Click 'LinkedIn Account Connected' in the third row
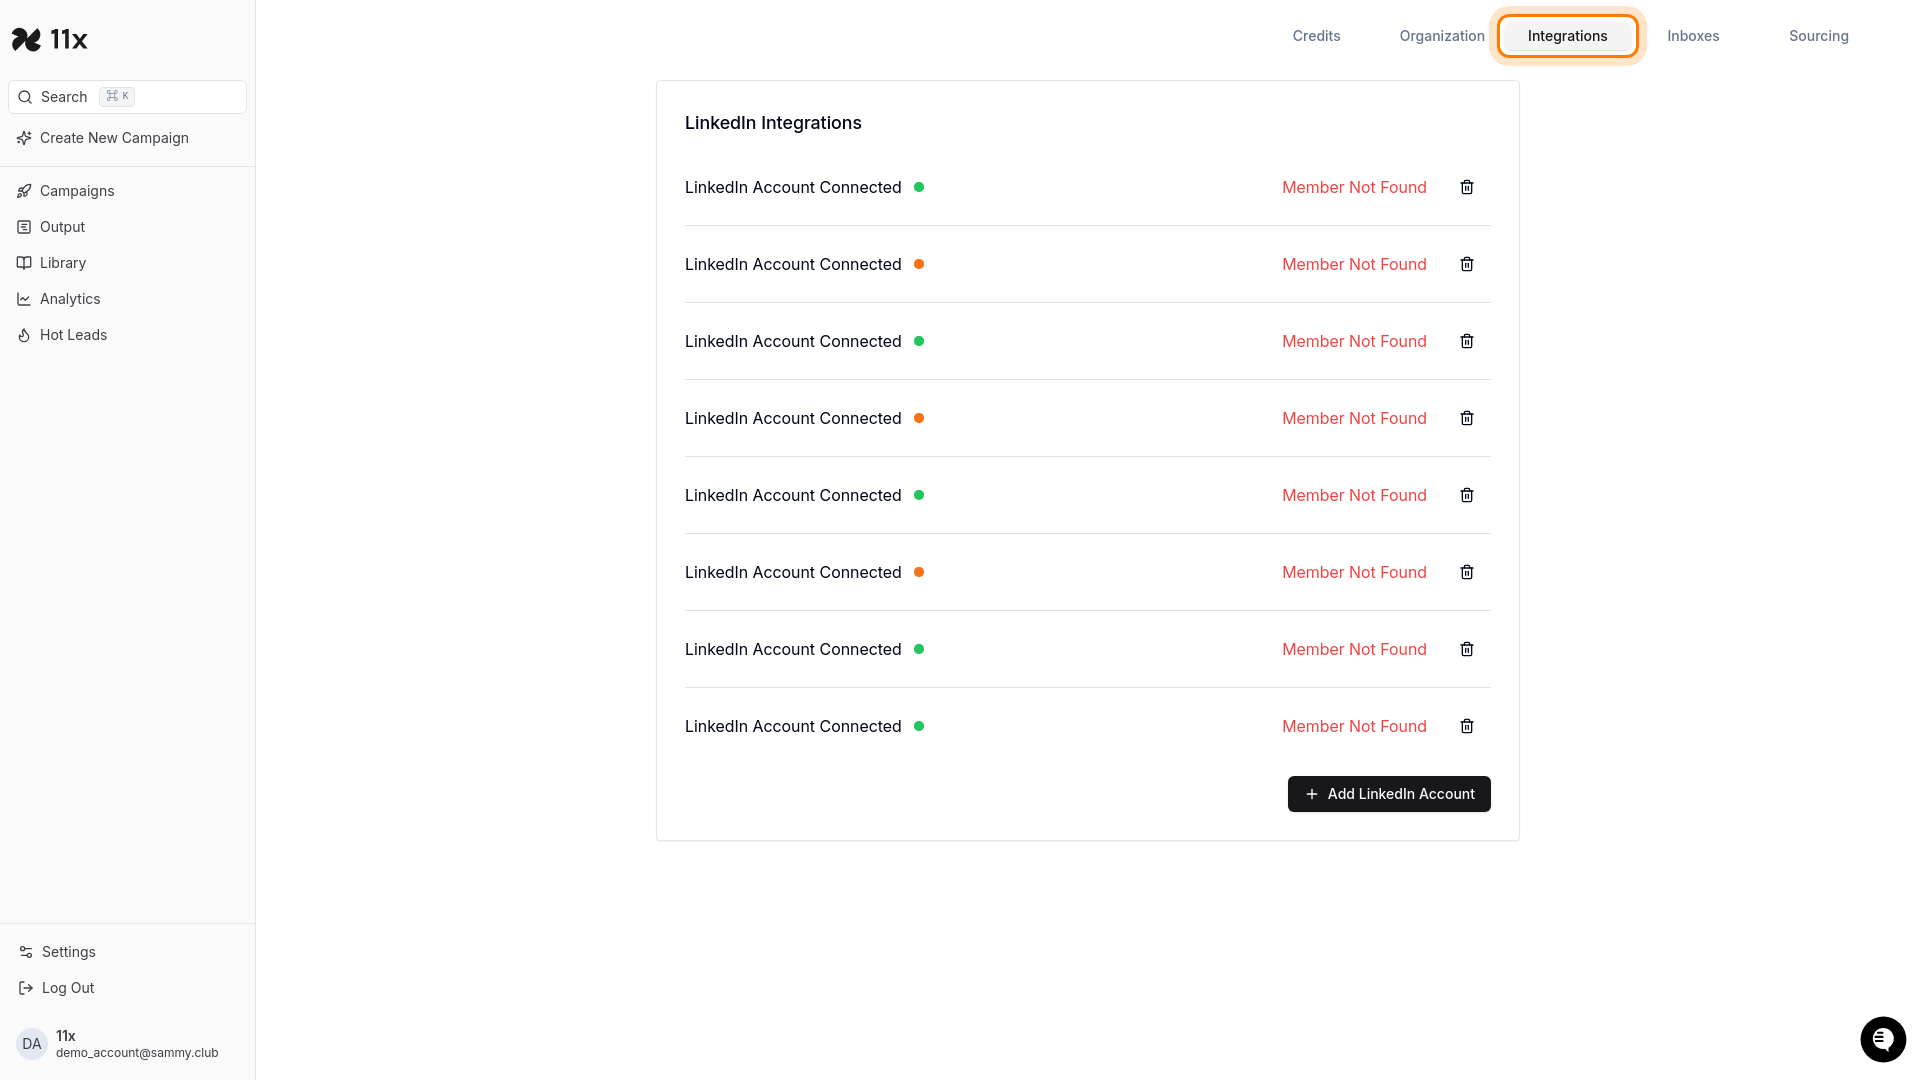 click(x=793, y=341)
